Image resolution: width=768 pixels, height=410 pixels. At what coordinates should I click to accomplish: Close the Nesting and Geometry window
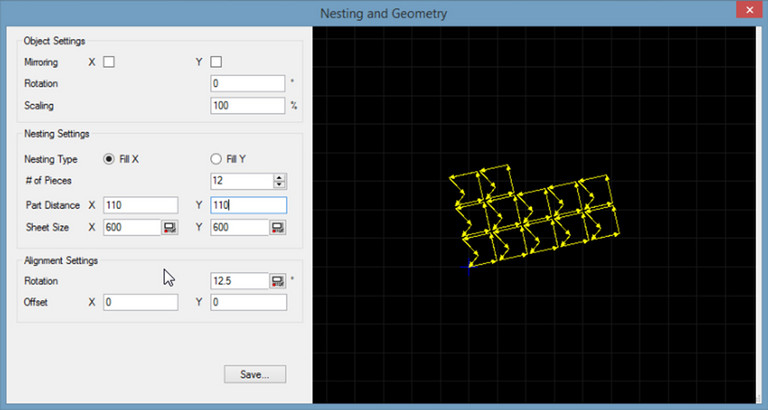tap(749, 10)
